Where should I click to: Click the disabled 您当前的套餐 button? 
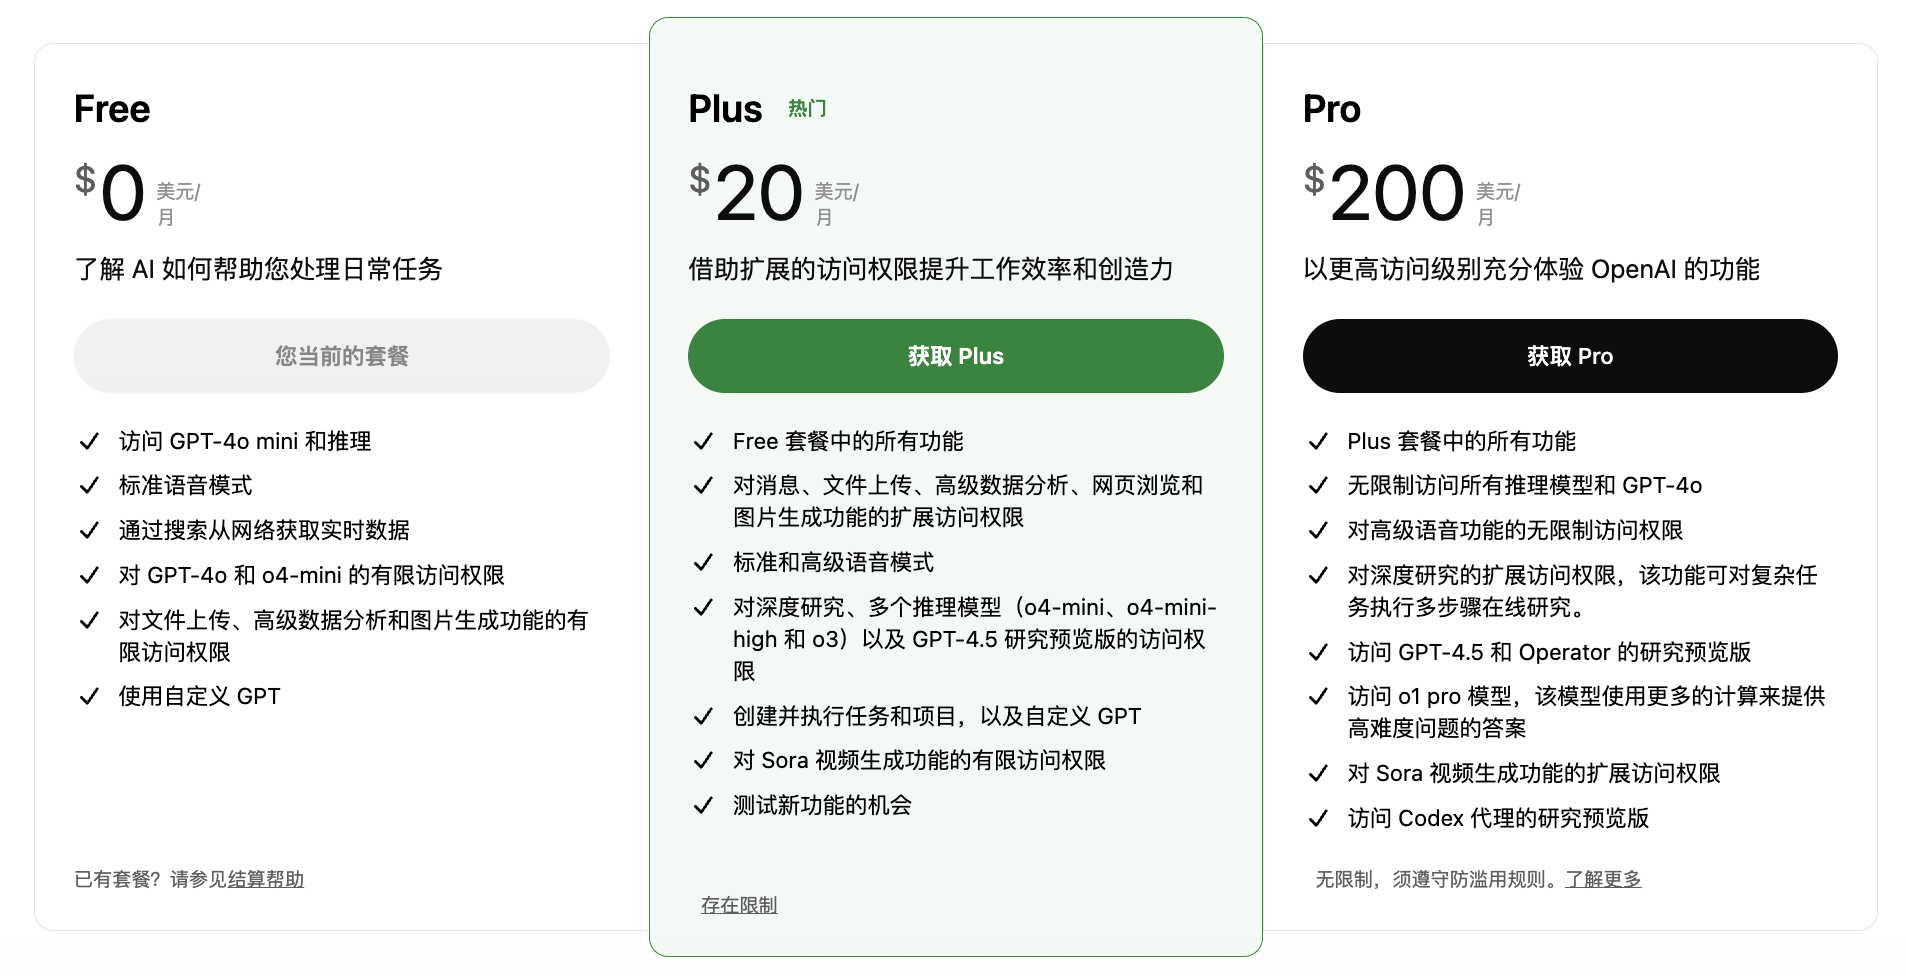point(341,356)
